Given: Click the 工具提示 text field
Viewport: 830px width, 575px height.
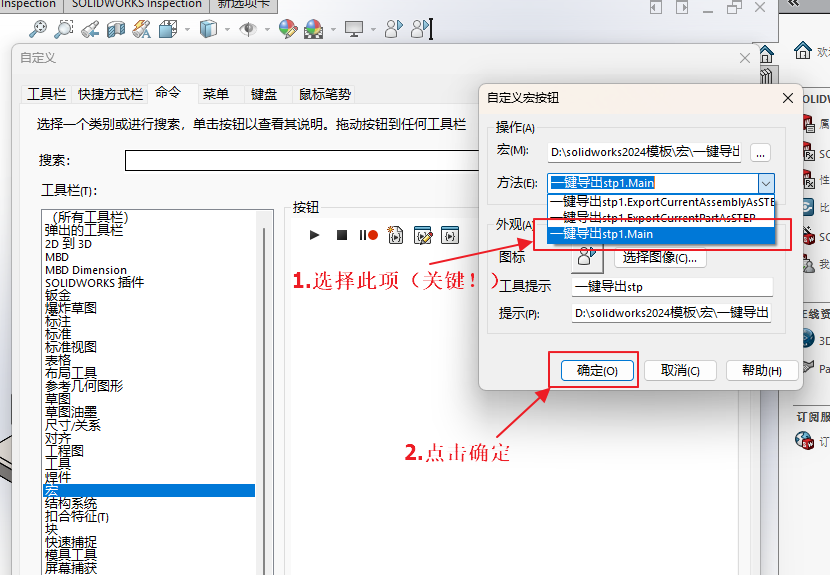Looking at the screenshot, I should (x=671, y=287).
